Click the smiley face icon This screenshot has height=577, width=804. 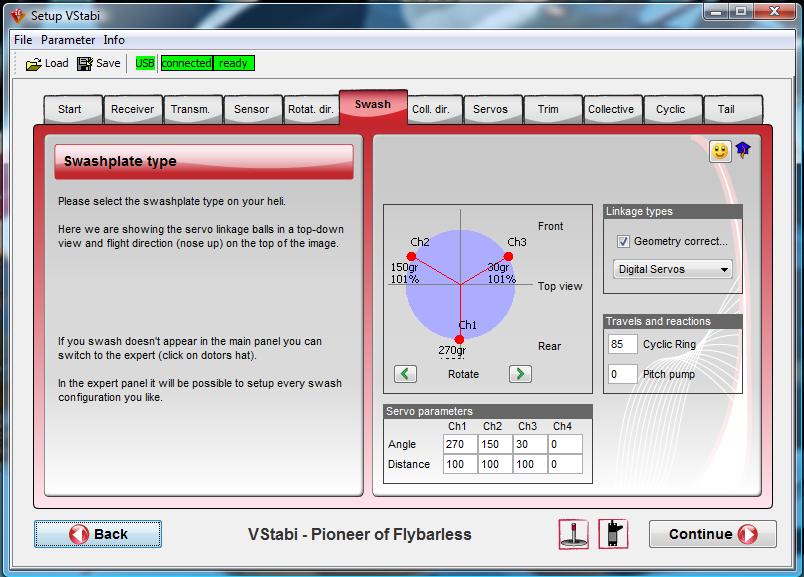tap(720, 151)
